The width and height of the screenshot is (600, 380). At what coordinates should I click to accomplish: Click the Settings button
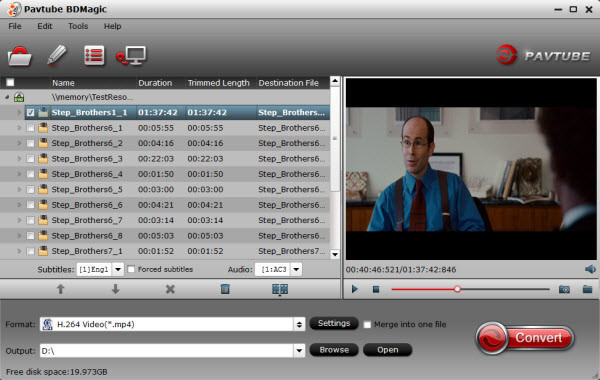click(x=334, y=323)
